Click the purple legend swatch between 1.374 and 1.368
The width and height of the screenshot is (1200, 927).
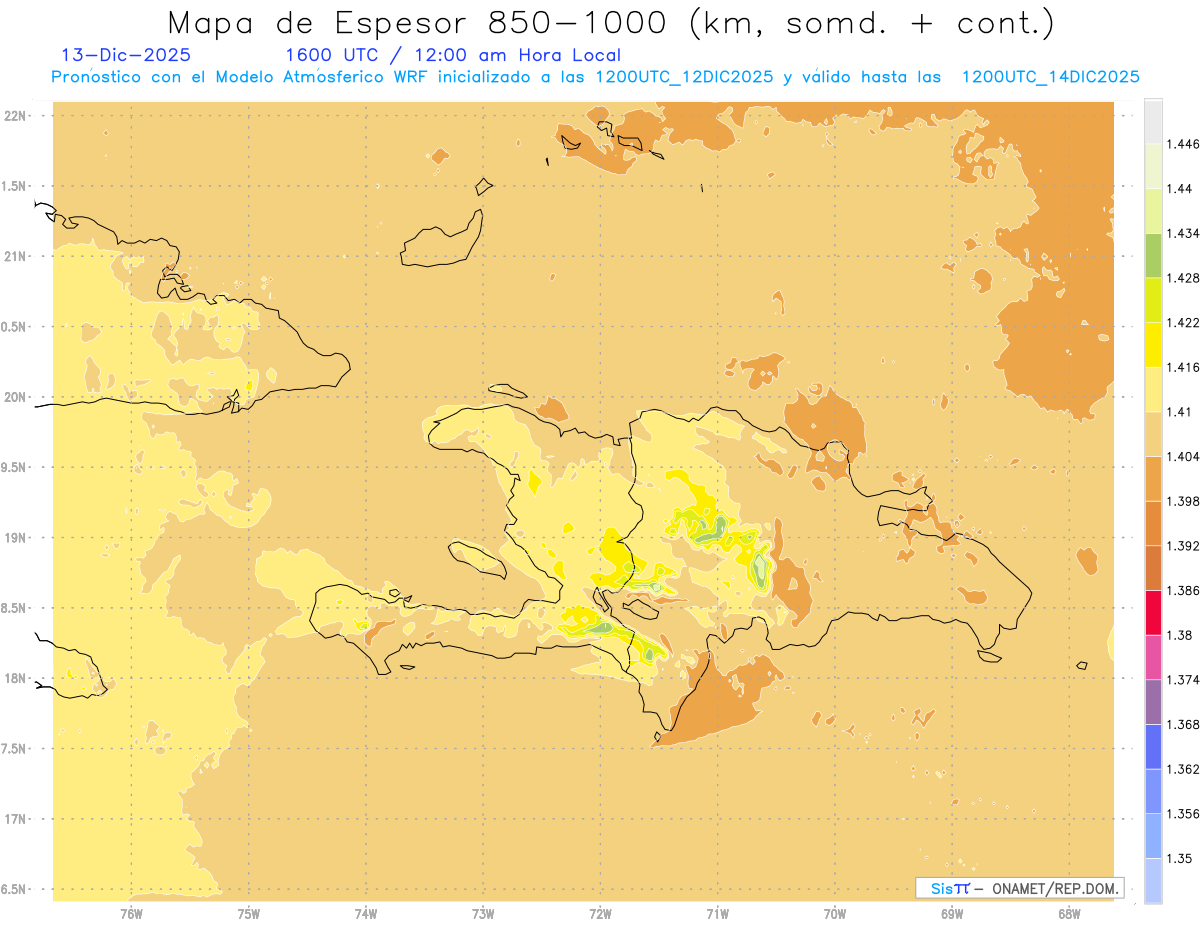point(1153,701)
